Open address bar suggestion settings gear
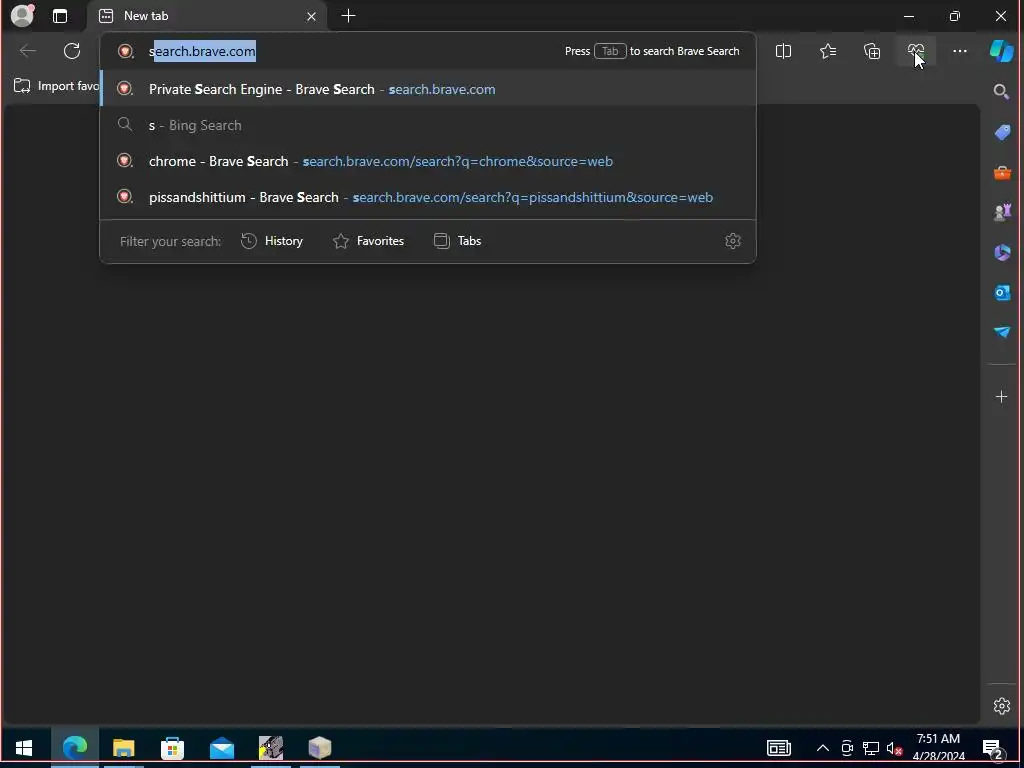This screenshot has width=1024, height=768. [733, 241]
